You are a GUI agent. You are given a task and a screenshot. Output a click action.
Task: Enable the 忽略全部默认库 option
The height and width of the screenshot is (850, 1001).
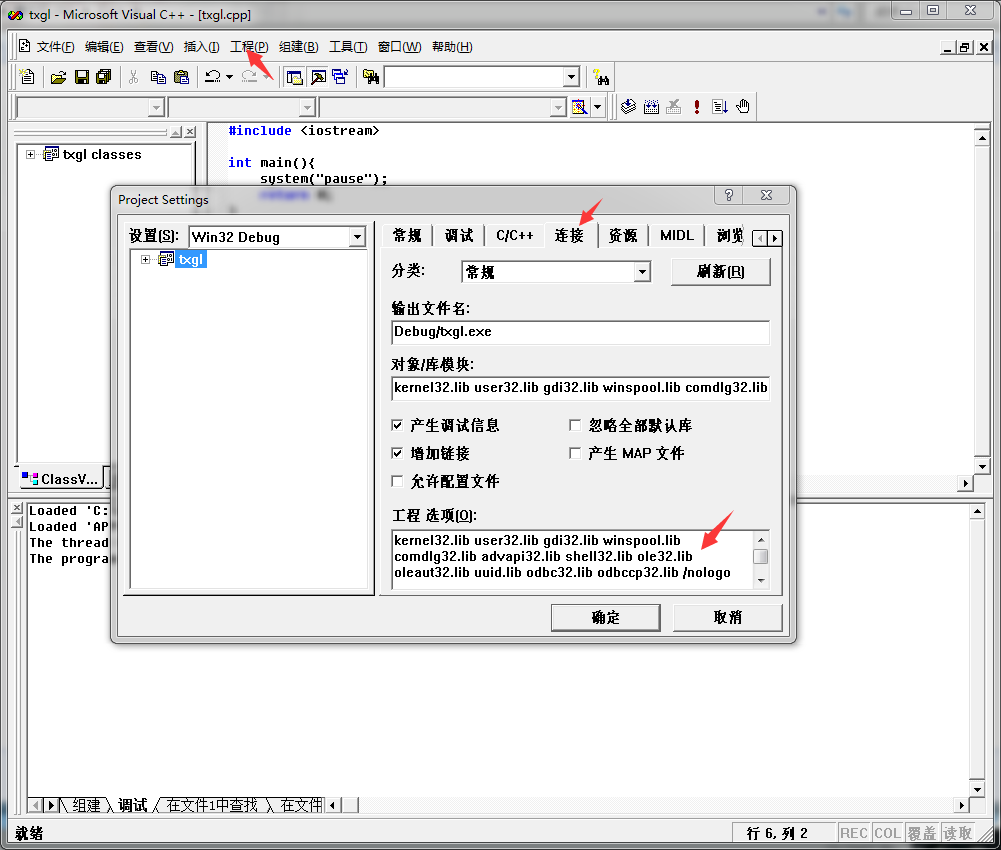575,425
